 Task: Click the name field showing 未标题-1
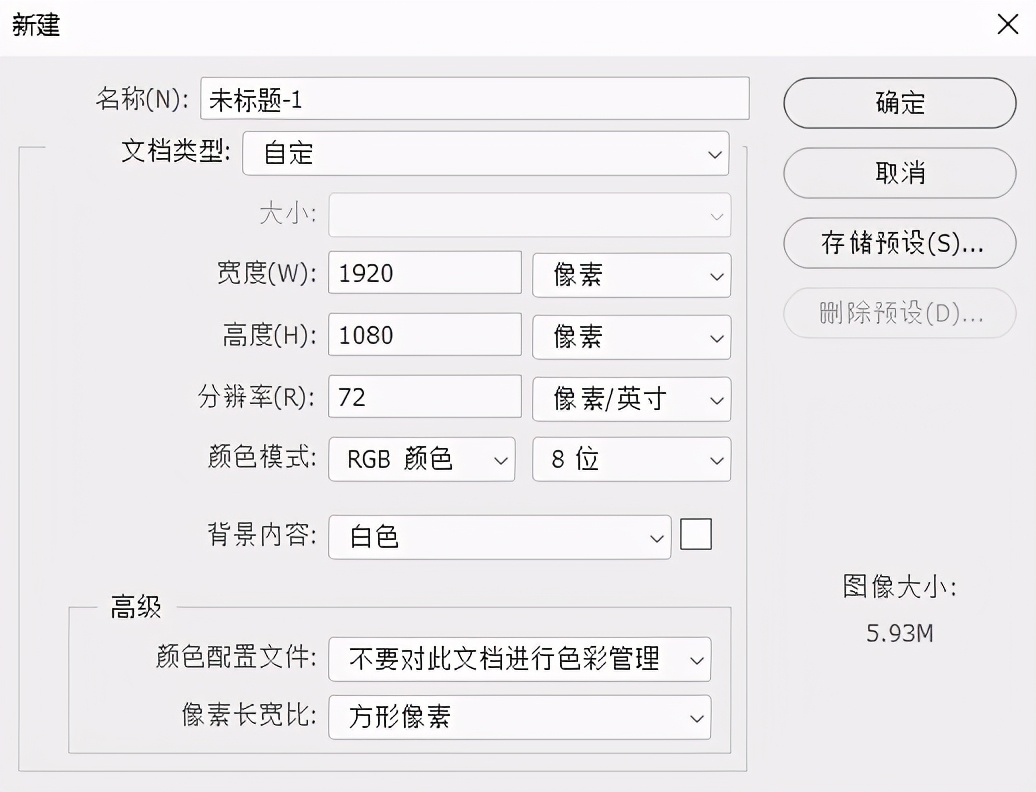(475, 98)
